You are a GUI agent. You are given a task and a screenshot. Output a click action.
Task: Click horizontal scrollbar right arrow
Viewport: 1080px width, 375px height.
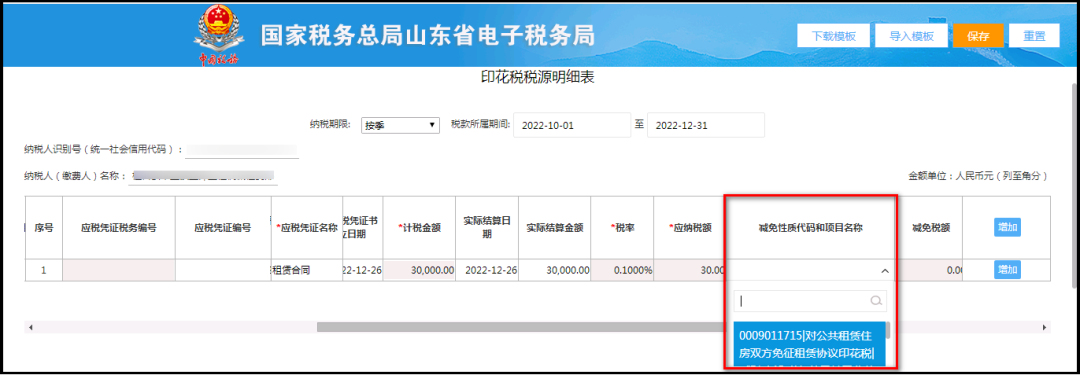pos(1045,327)
